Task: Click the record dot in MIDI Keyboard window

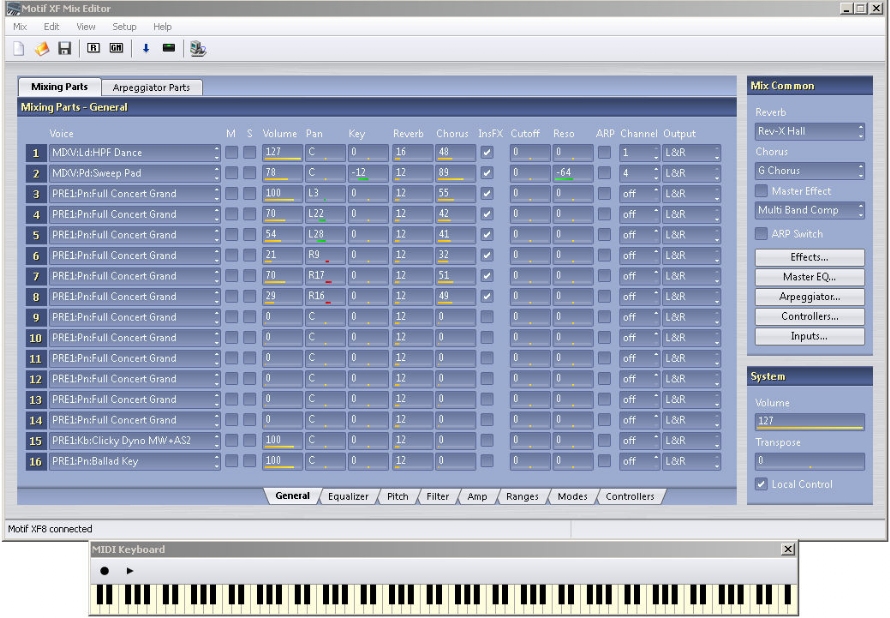Action: [104, 570]
